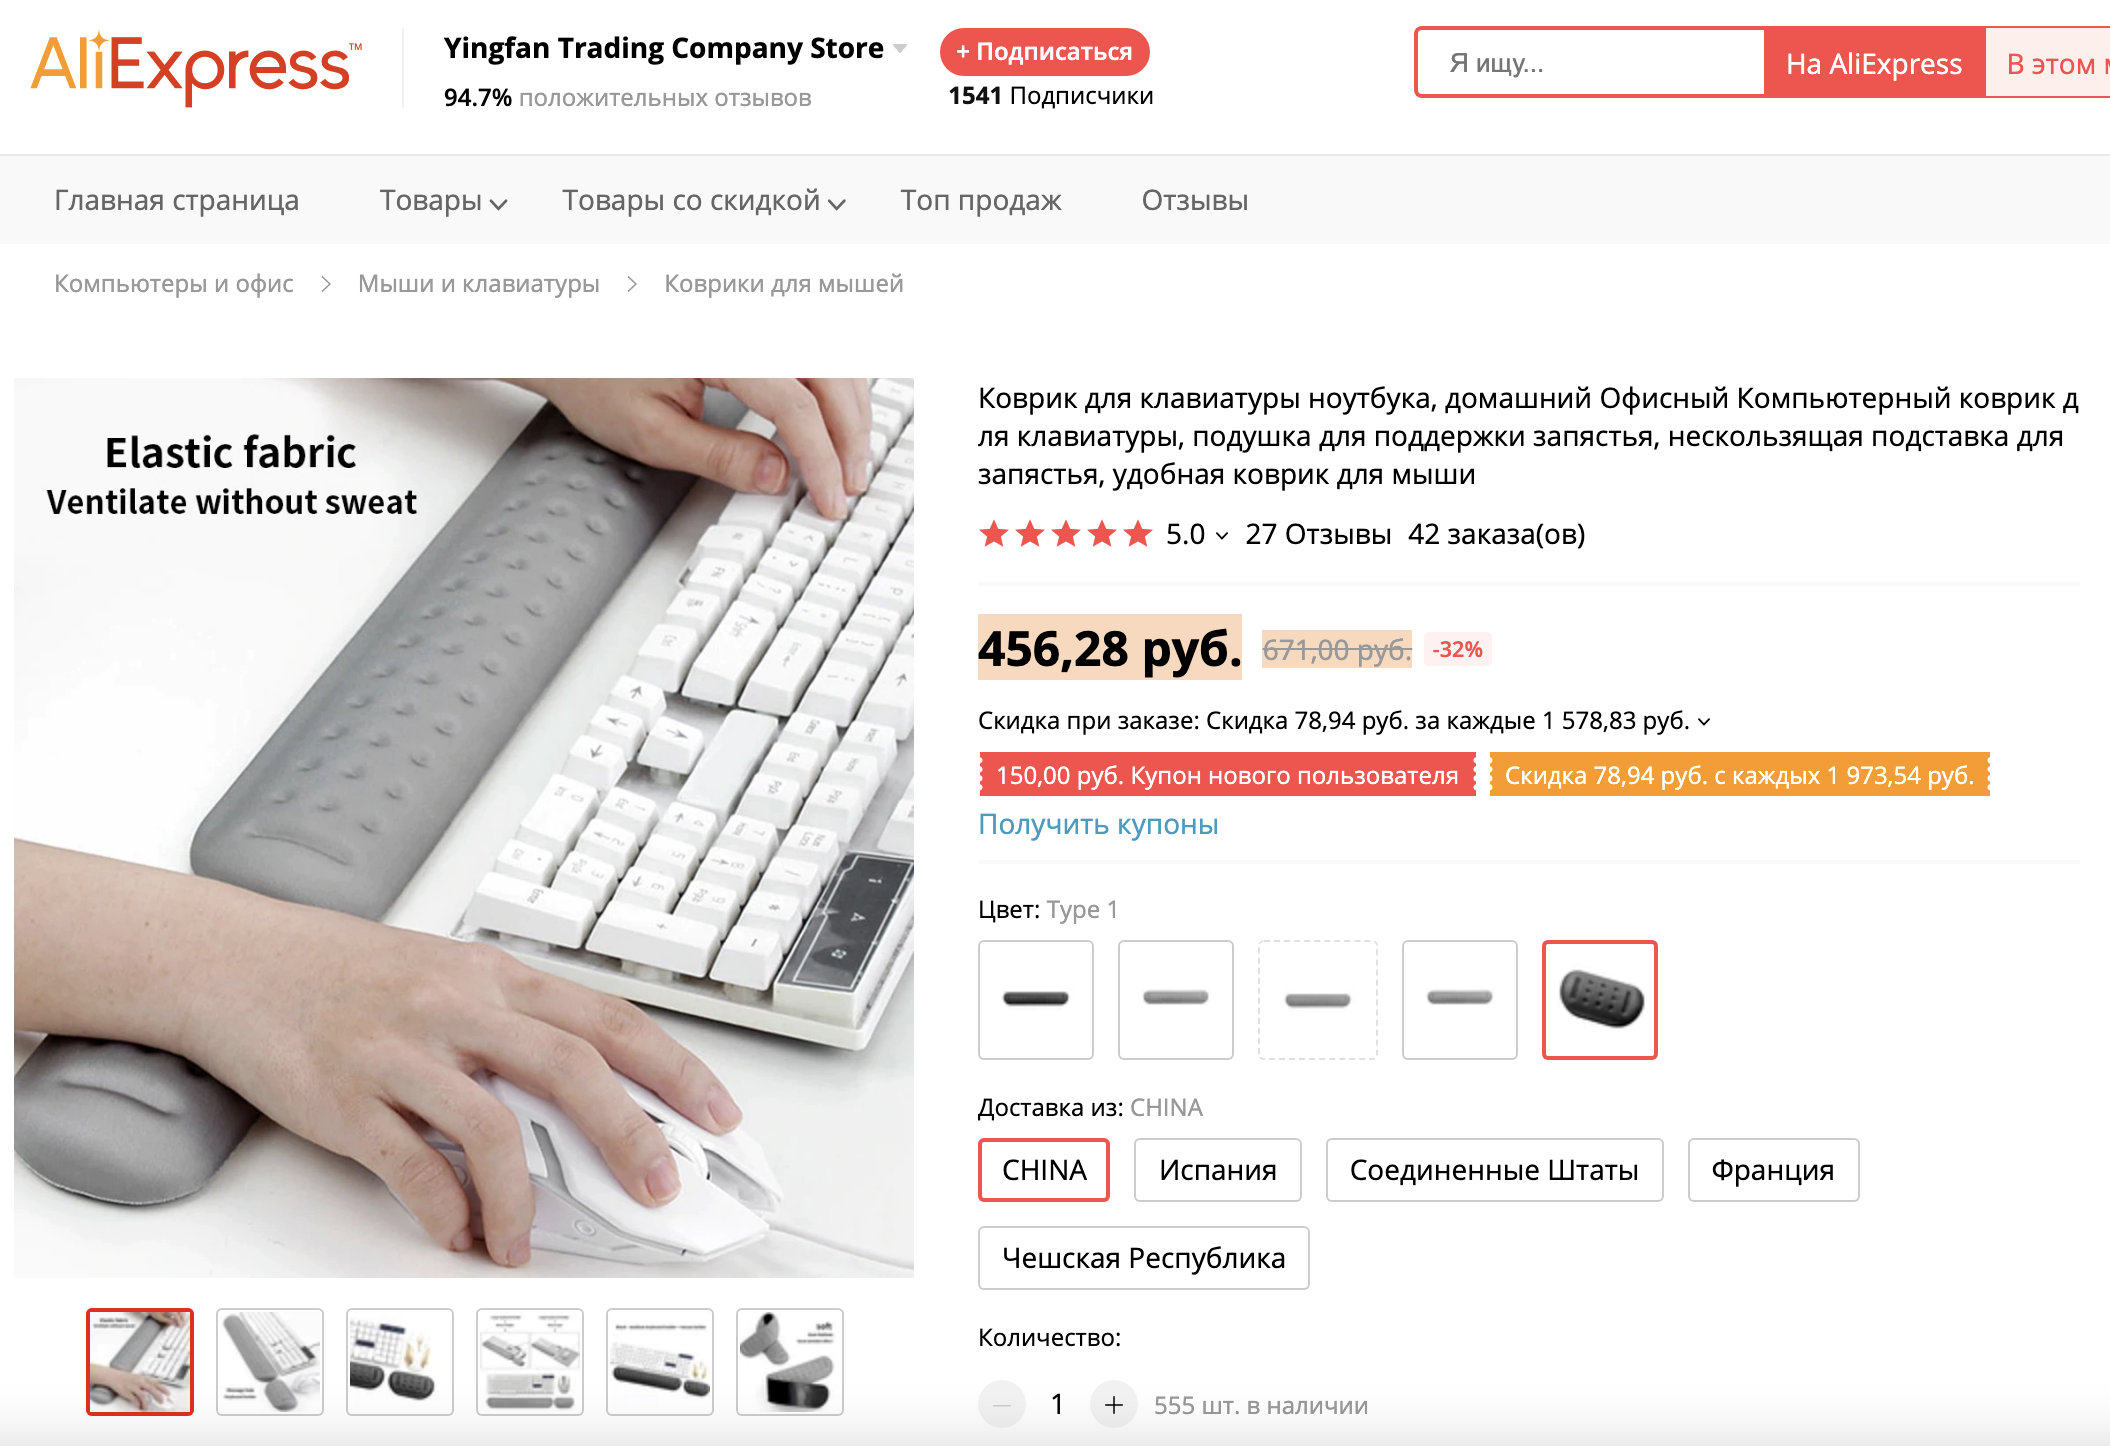Decrease quantity with the minus button
Image resolution: width=2110 pixels, height=1446 pixels.
[x=1002, y=1405]
